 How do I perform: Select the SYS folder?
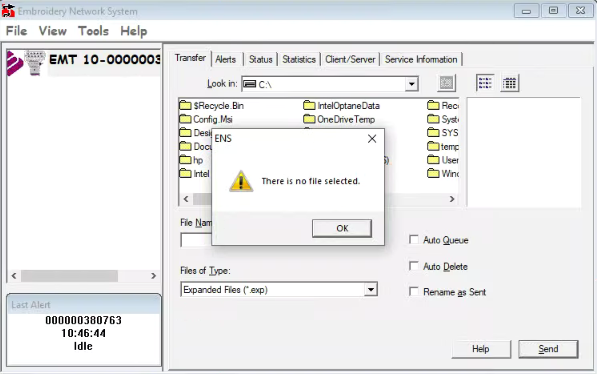[442, 133]
